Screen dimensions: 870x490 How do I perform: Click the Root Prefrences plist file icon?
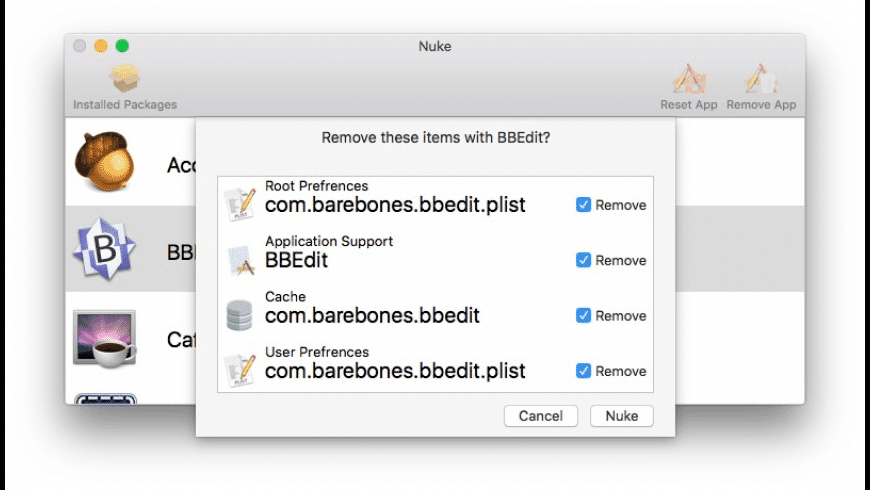coord(240,204)
